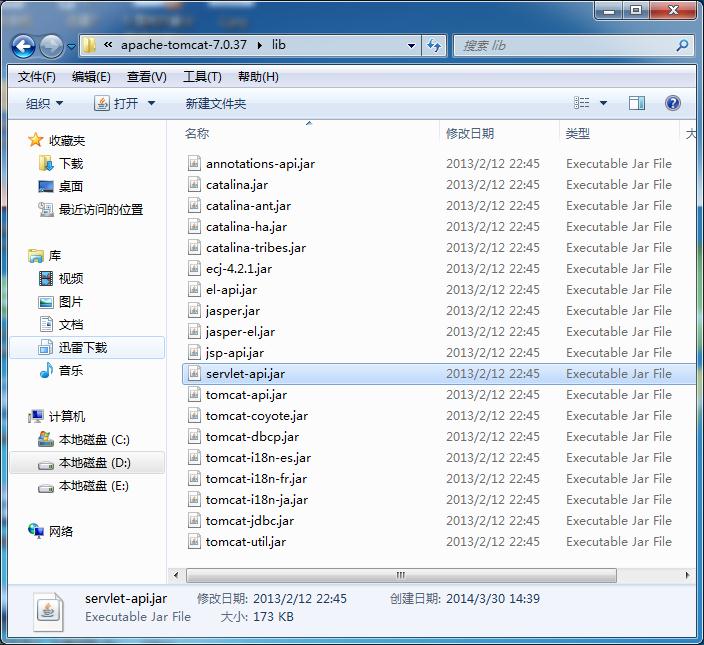Click the magnifier search icon
Screen dimensions: 704x645
tap(682, 45)
